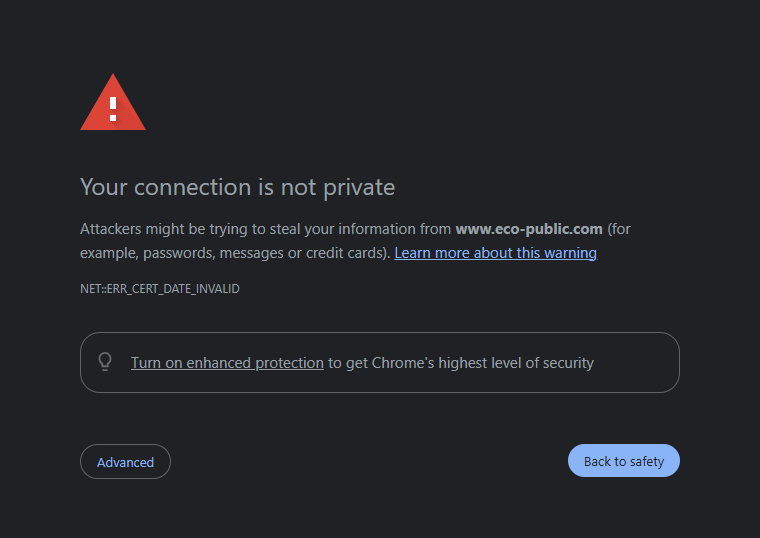This screenshot has width=760, height=538.
Task: Click the empty right end of the suggestion box
Action: click(x=640, y=362)
